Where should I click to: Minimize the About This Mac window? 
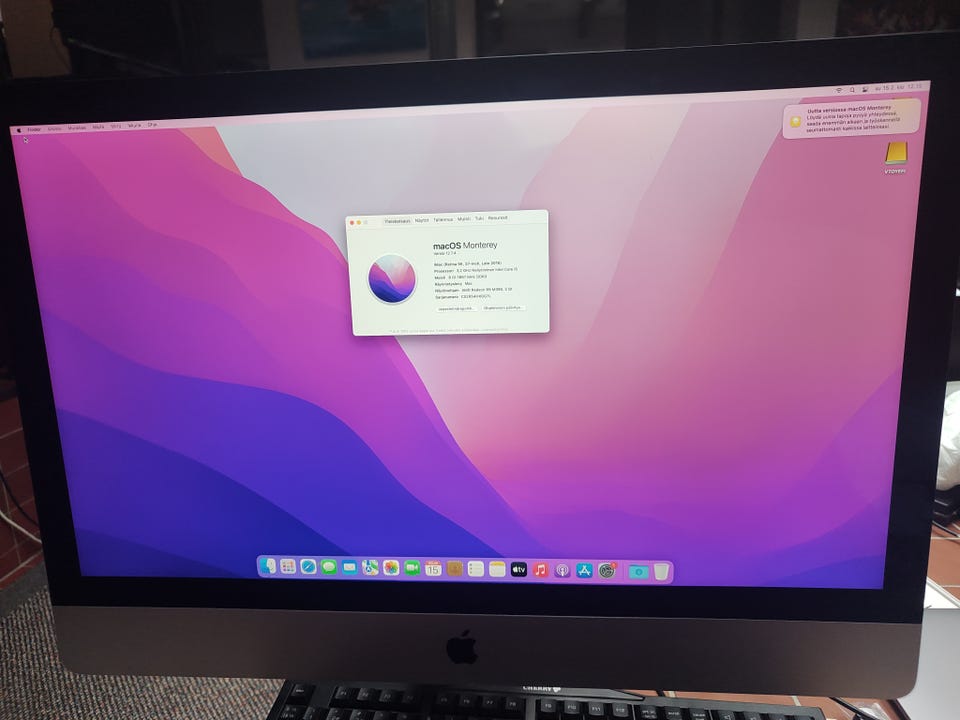[359, 222]
